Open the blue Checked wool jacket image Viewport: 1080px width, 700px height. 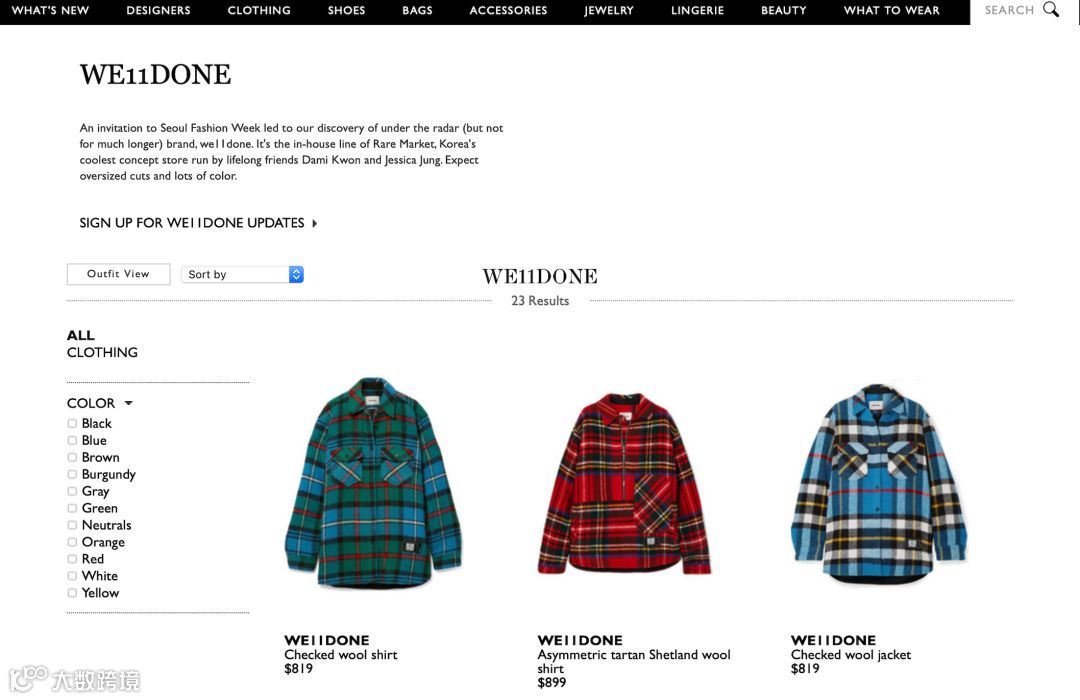coord(879,484)
